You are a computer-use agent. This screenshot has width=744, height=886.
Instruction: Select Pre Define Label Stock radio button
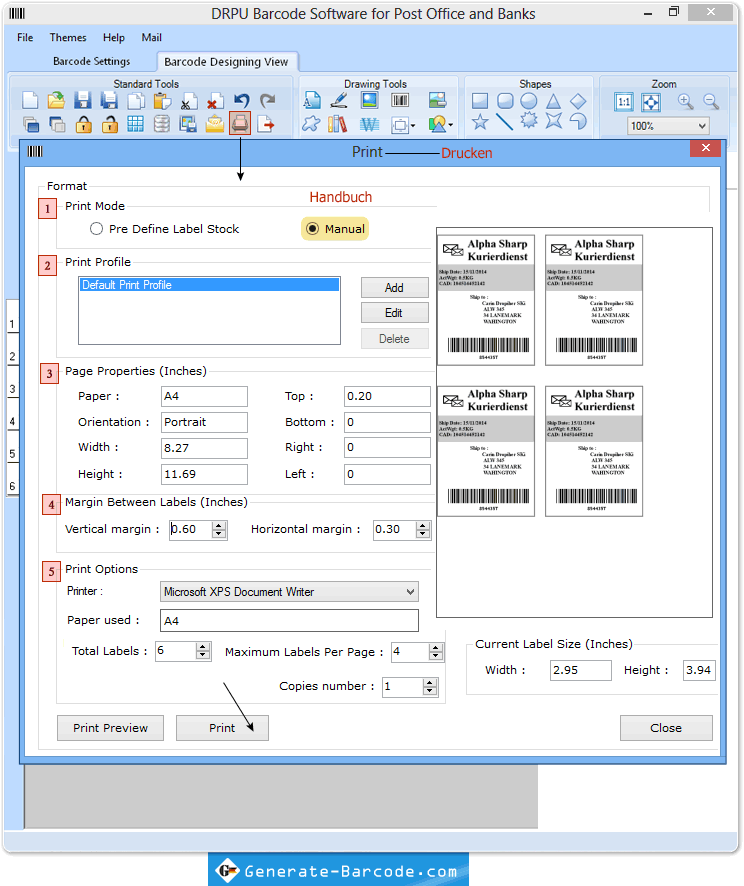coord(97,229)
